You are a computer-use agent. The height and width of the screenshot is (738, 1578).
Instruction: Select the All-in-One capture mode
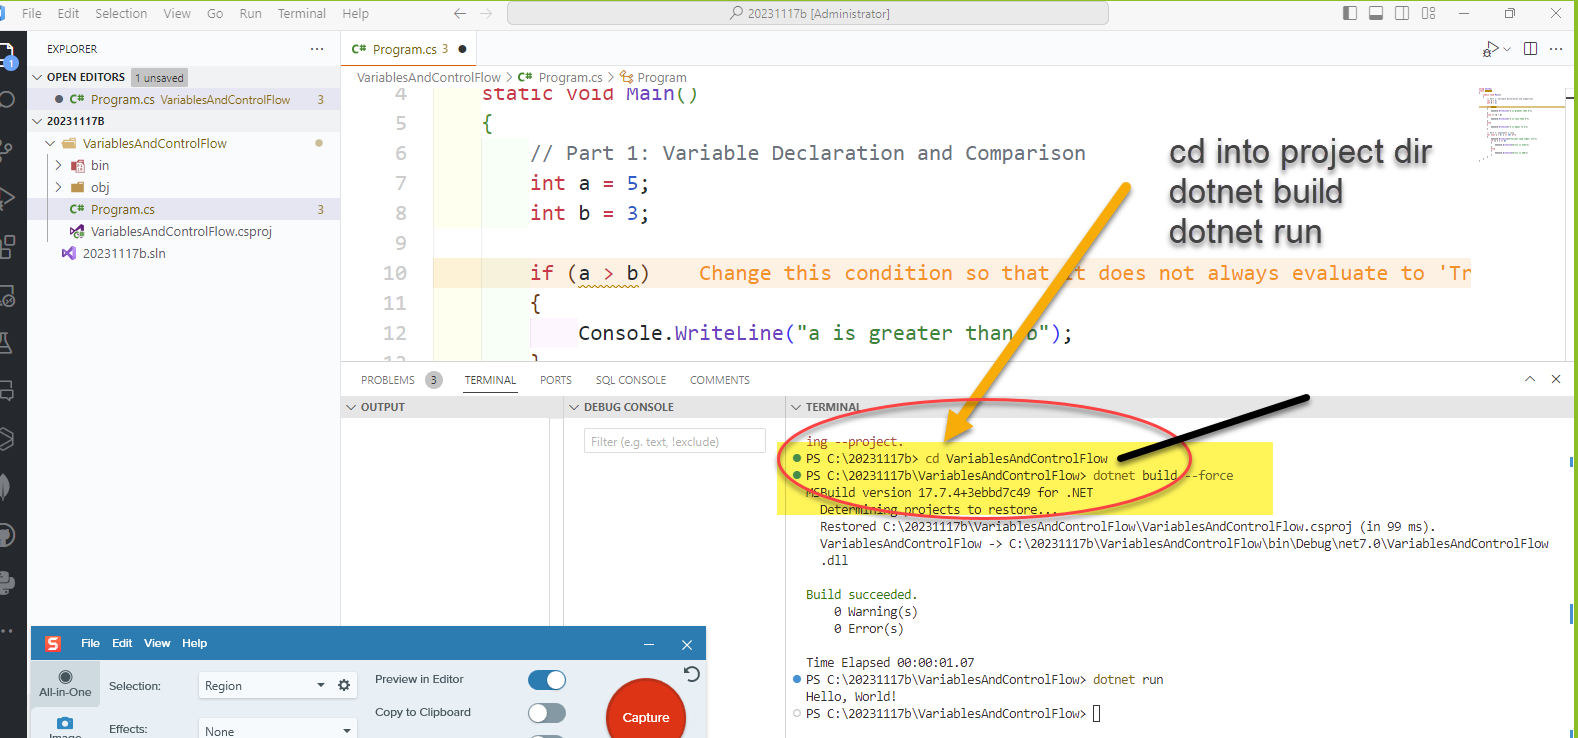click(x=65, y=684)
